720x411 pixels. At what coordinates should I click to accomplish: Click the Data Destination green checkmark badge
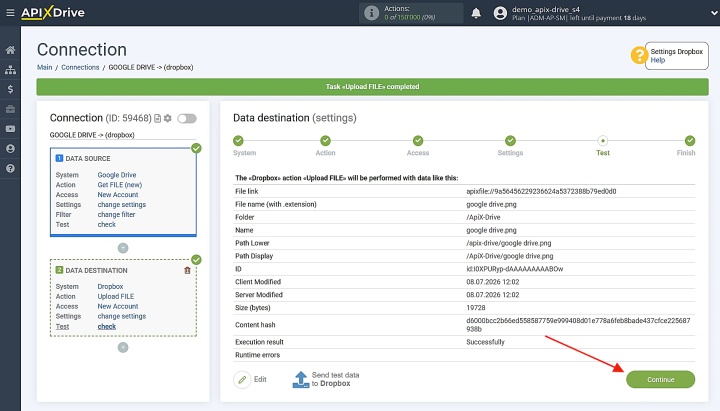point(197,260)
